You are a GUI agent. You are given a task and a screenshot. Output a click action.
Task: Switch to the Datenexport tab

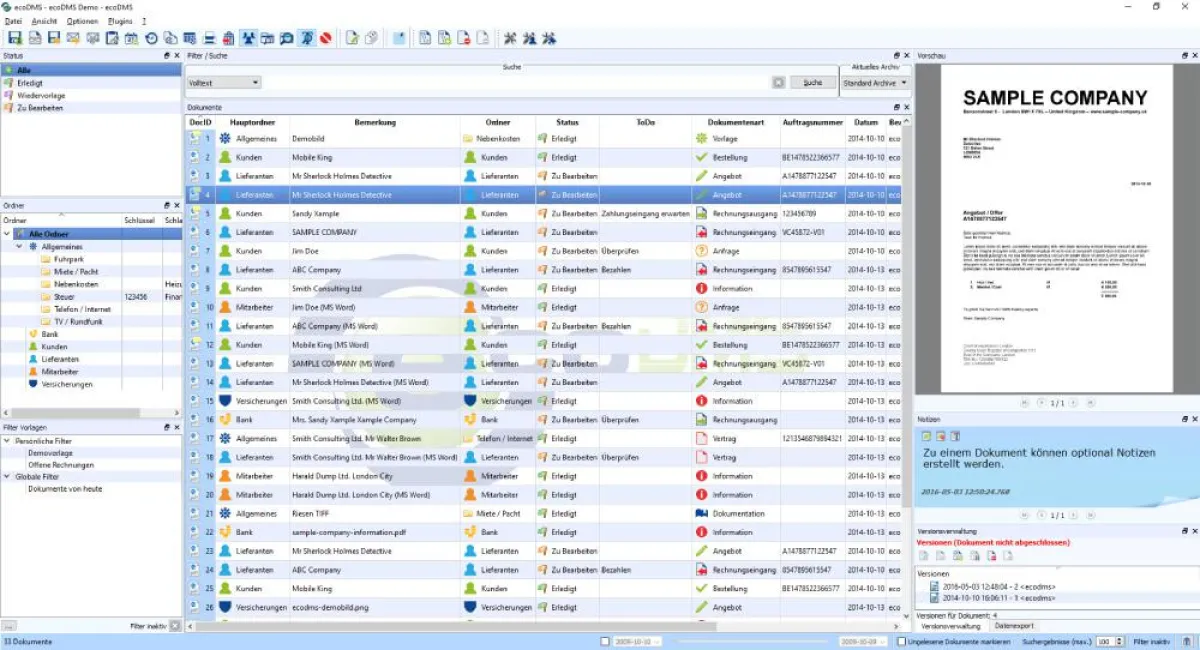click(1014, 626)
